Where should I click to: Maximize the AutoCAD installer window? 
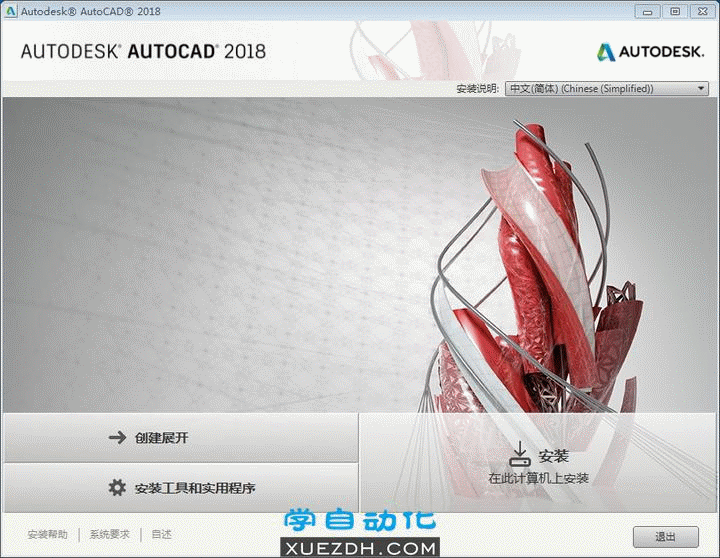pyautogui.click(x=675, y=11)
